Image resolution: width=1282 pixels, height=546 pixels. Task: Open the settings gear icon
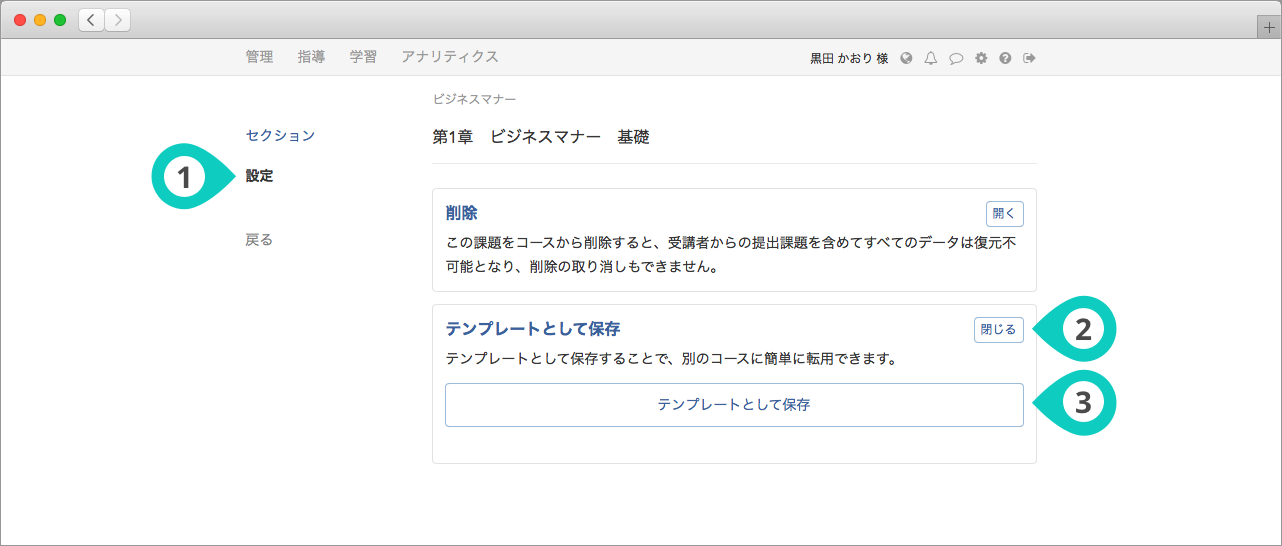point(981,58)
